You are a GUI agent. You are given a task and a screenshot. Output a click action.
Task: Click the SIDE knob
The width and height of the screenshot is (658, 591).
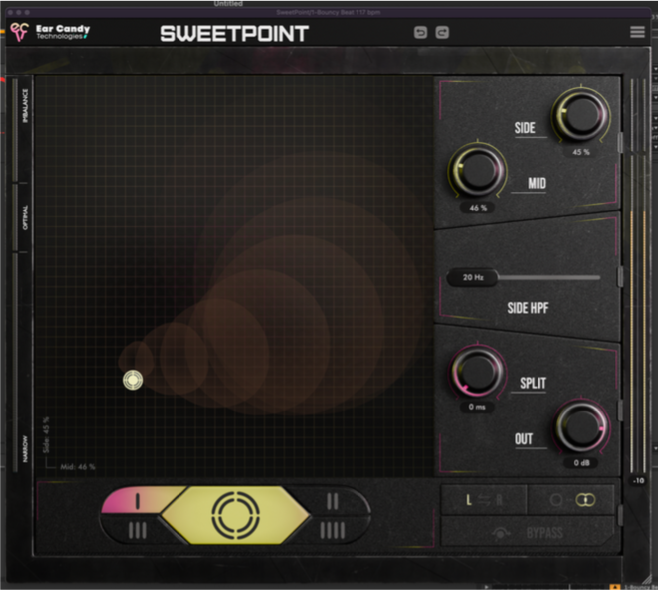click(x=581, y=114)
